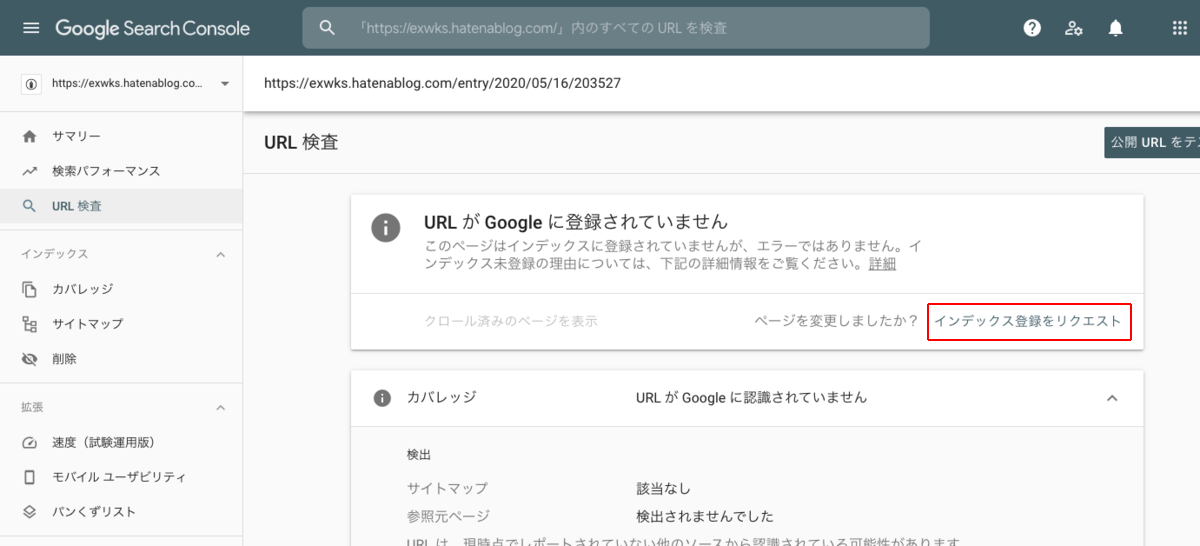Collapse the 拡張 section
The width and height of the screenshot is (1200, 546).
coord(221,408)
